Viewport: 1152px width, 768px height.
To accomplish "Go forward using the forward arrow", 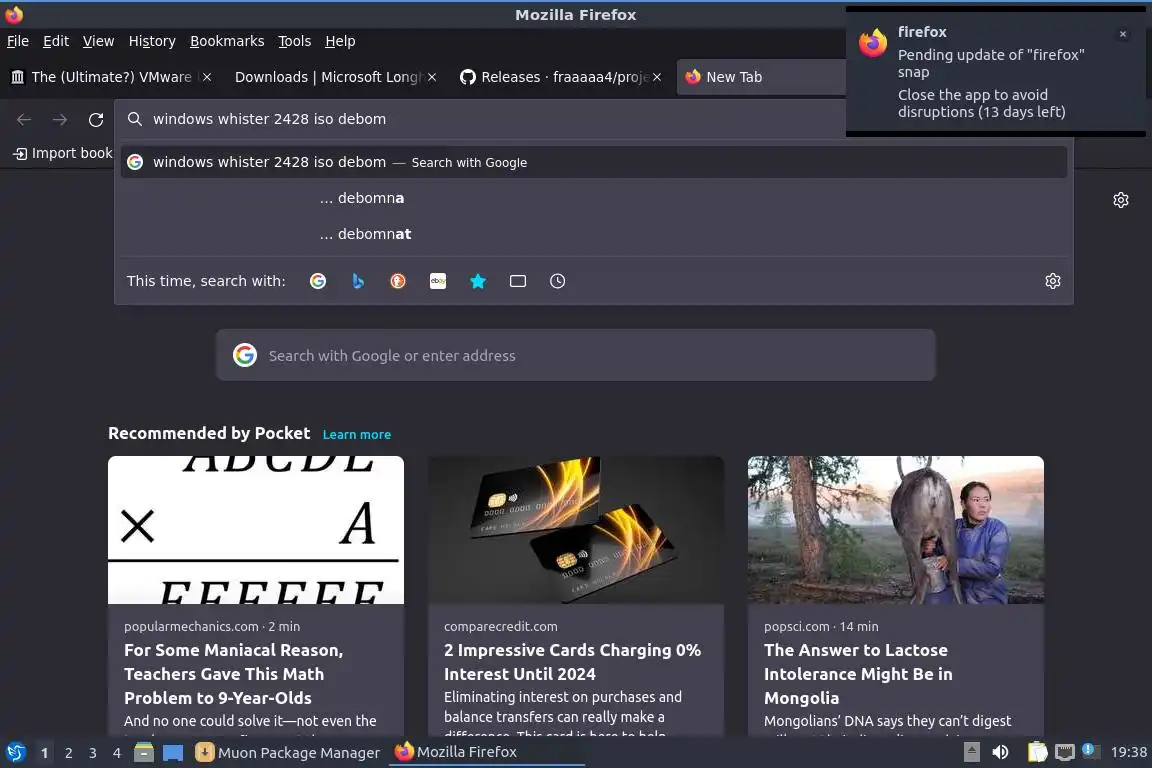I will pyautogui.click(x=60, y=120).
